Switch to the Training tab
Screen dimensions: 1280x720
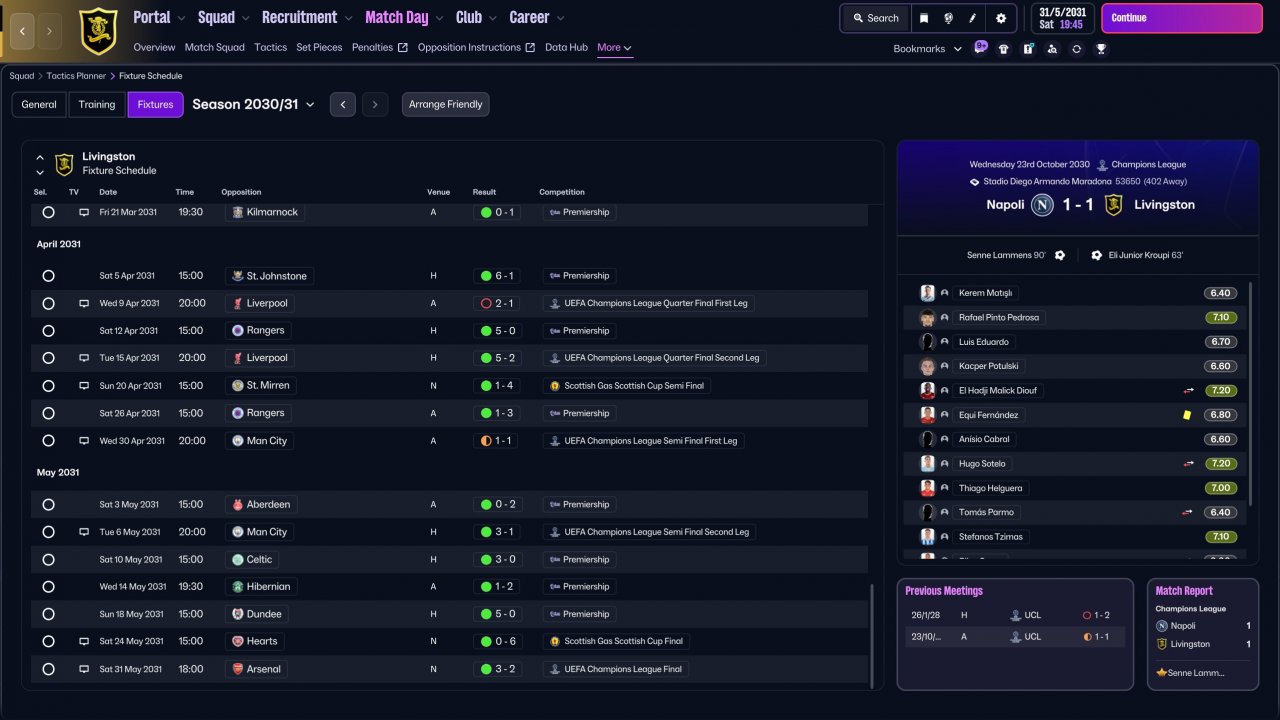point(97,104)
